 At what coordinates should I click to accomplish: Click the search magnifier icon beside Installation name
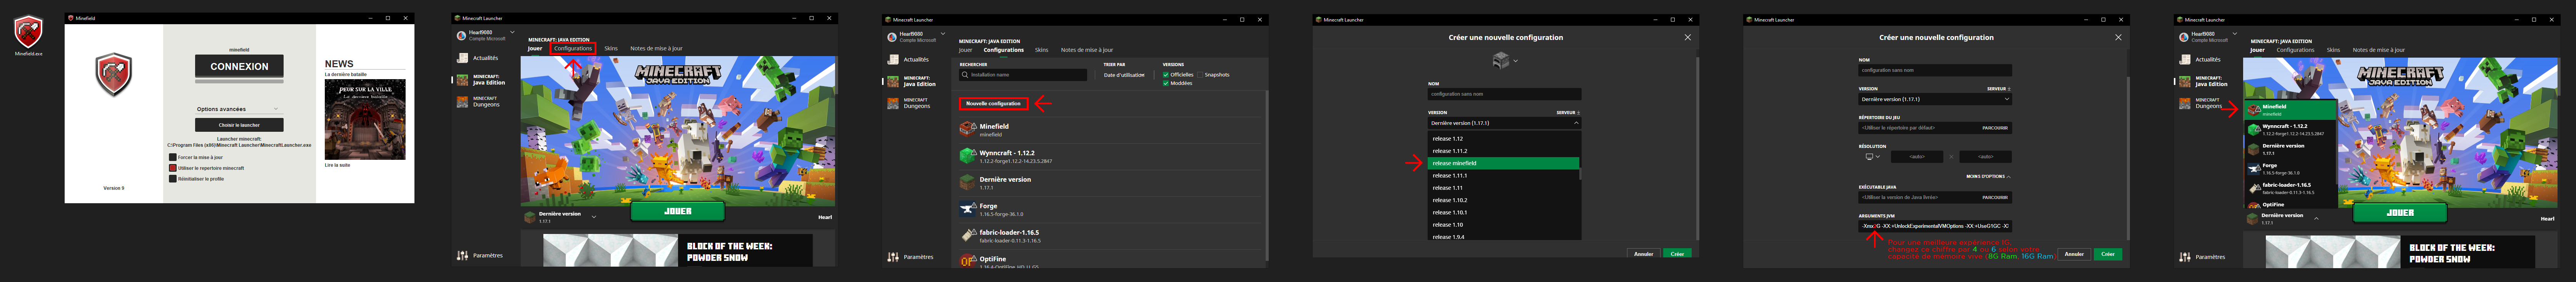click(965, 75)
